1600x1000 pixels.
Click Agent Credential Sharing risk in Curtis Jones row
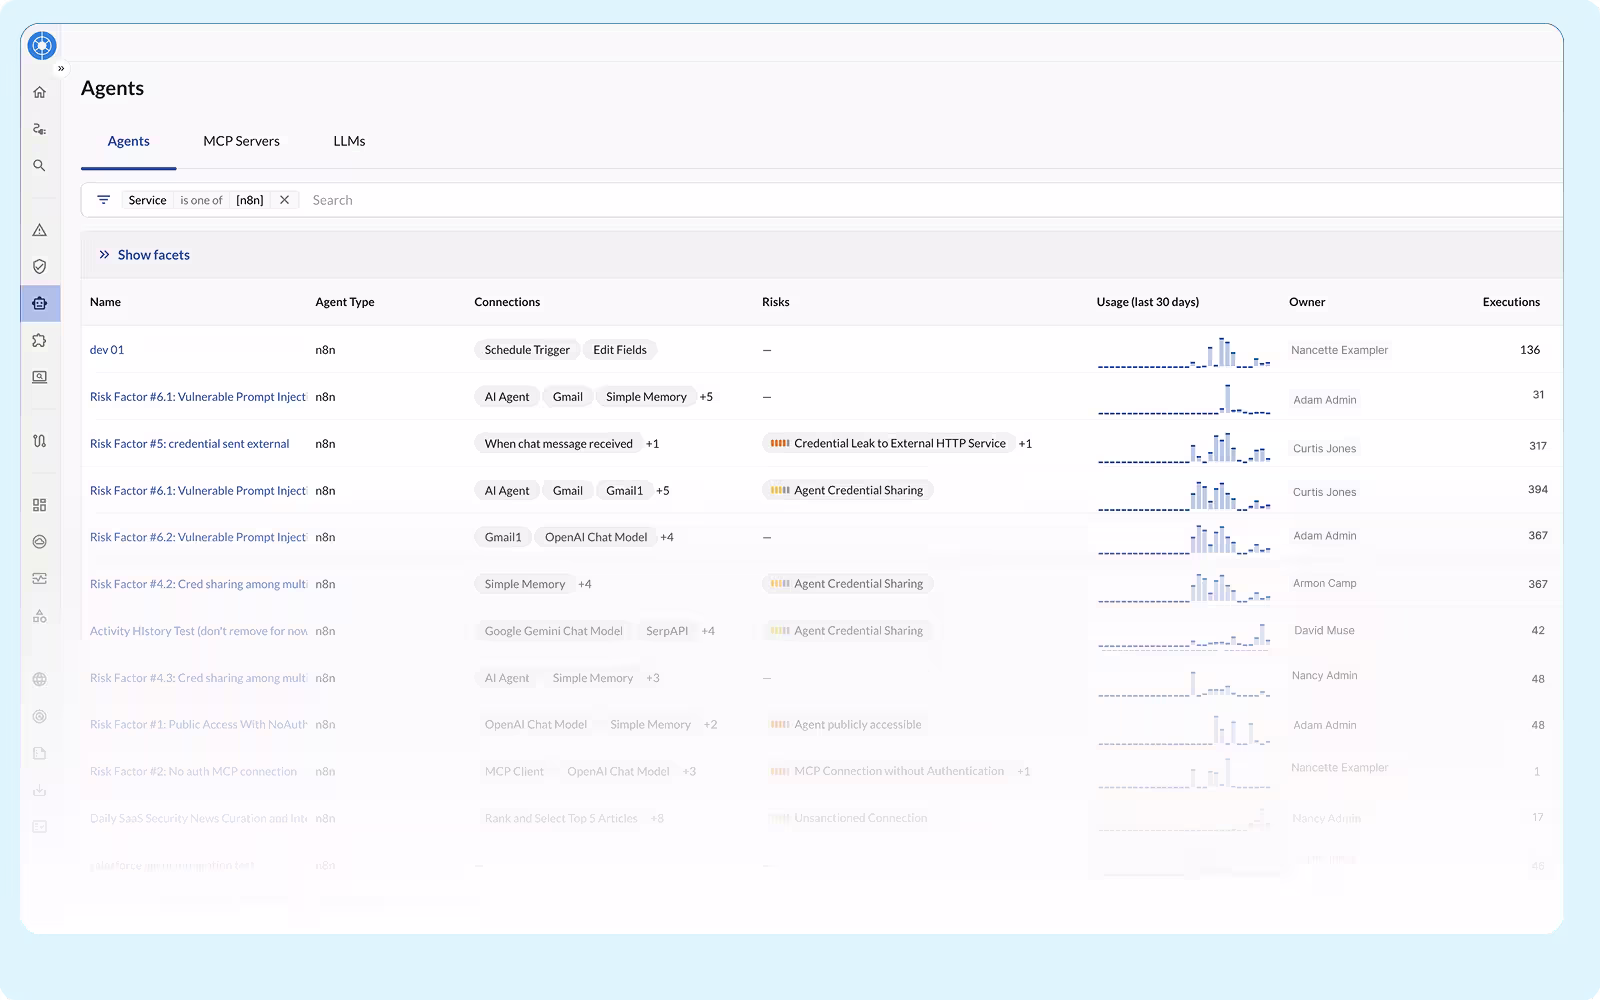(x=847, y=490)
